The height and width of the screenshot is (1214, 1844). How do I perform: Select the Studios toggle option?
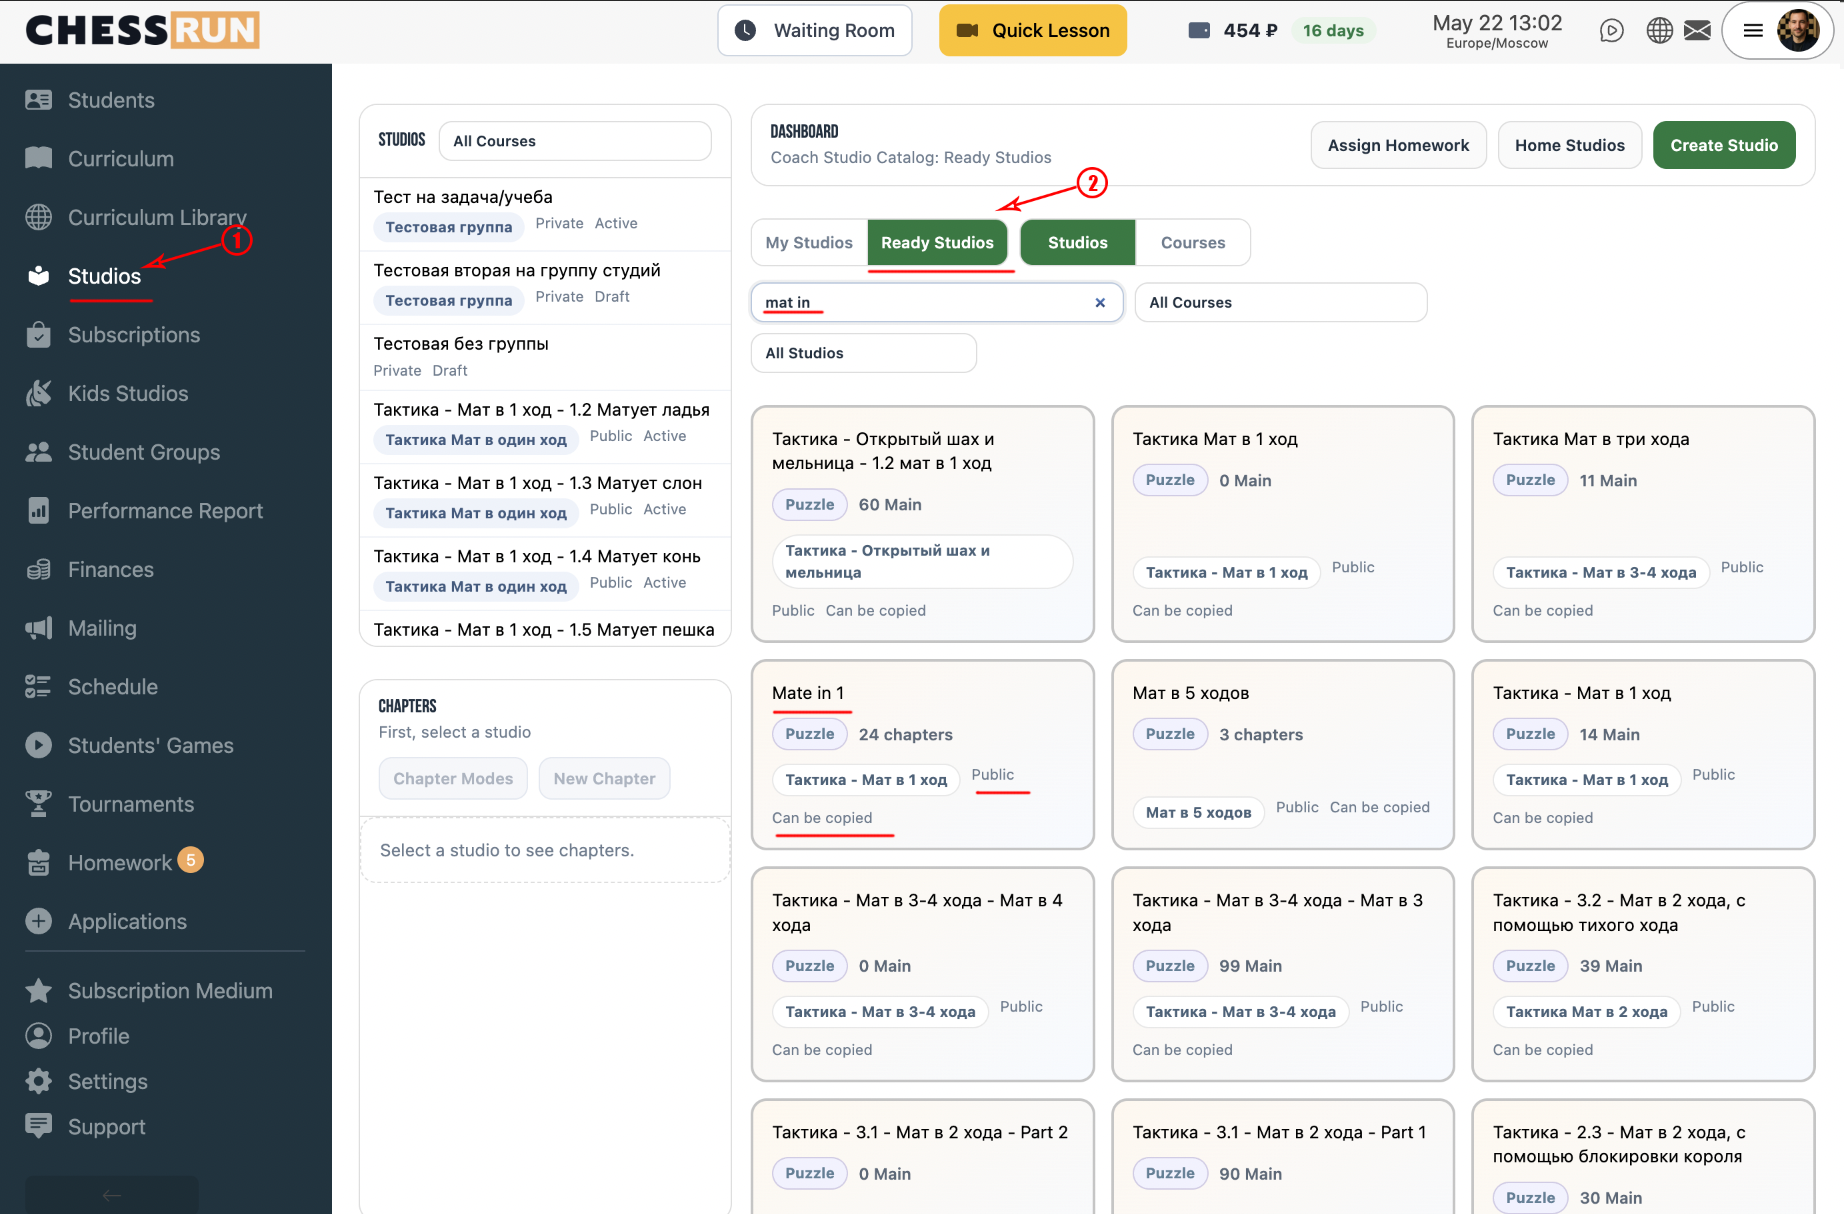pos(1077,243)
